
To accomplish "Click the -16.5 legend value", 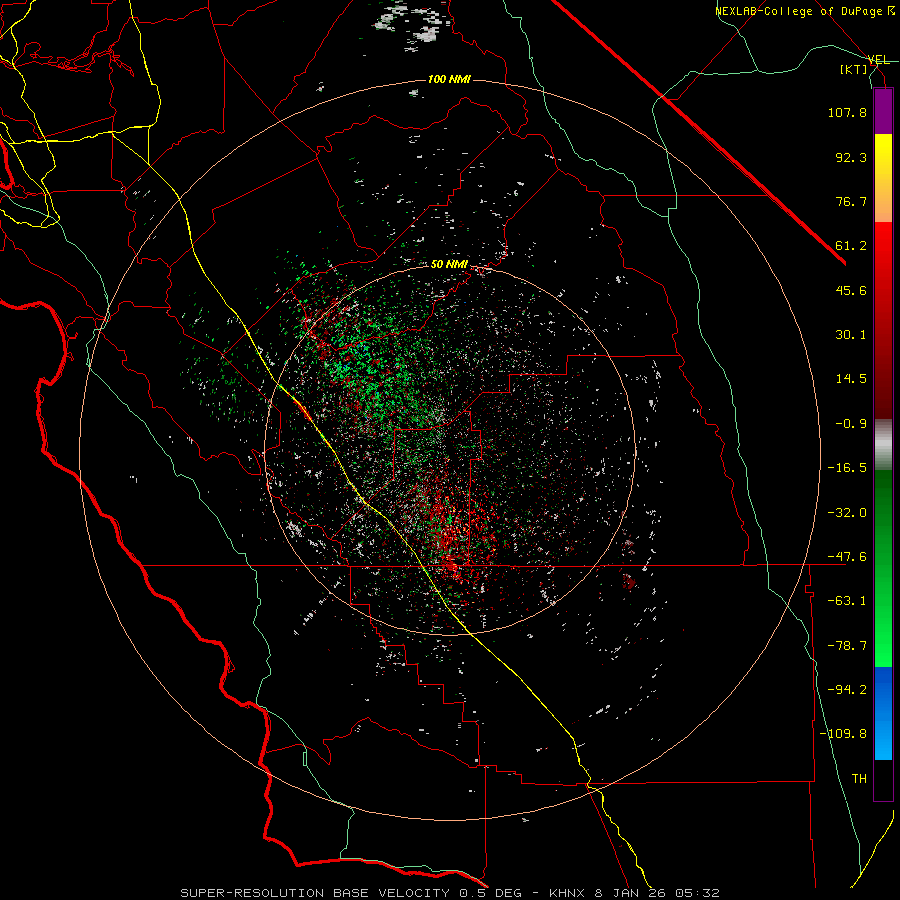I will 847,468.
